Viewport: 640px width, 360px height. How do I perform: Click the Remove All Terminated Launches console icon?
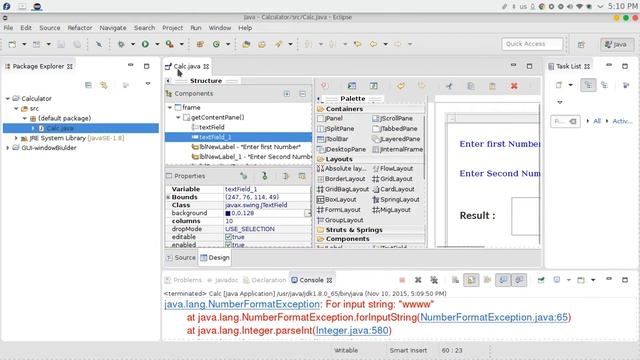pos(434,280)
